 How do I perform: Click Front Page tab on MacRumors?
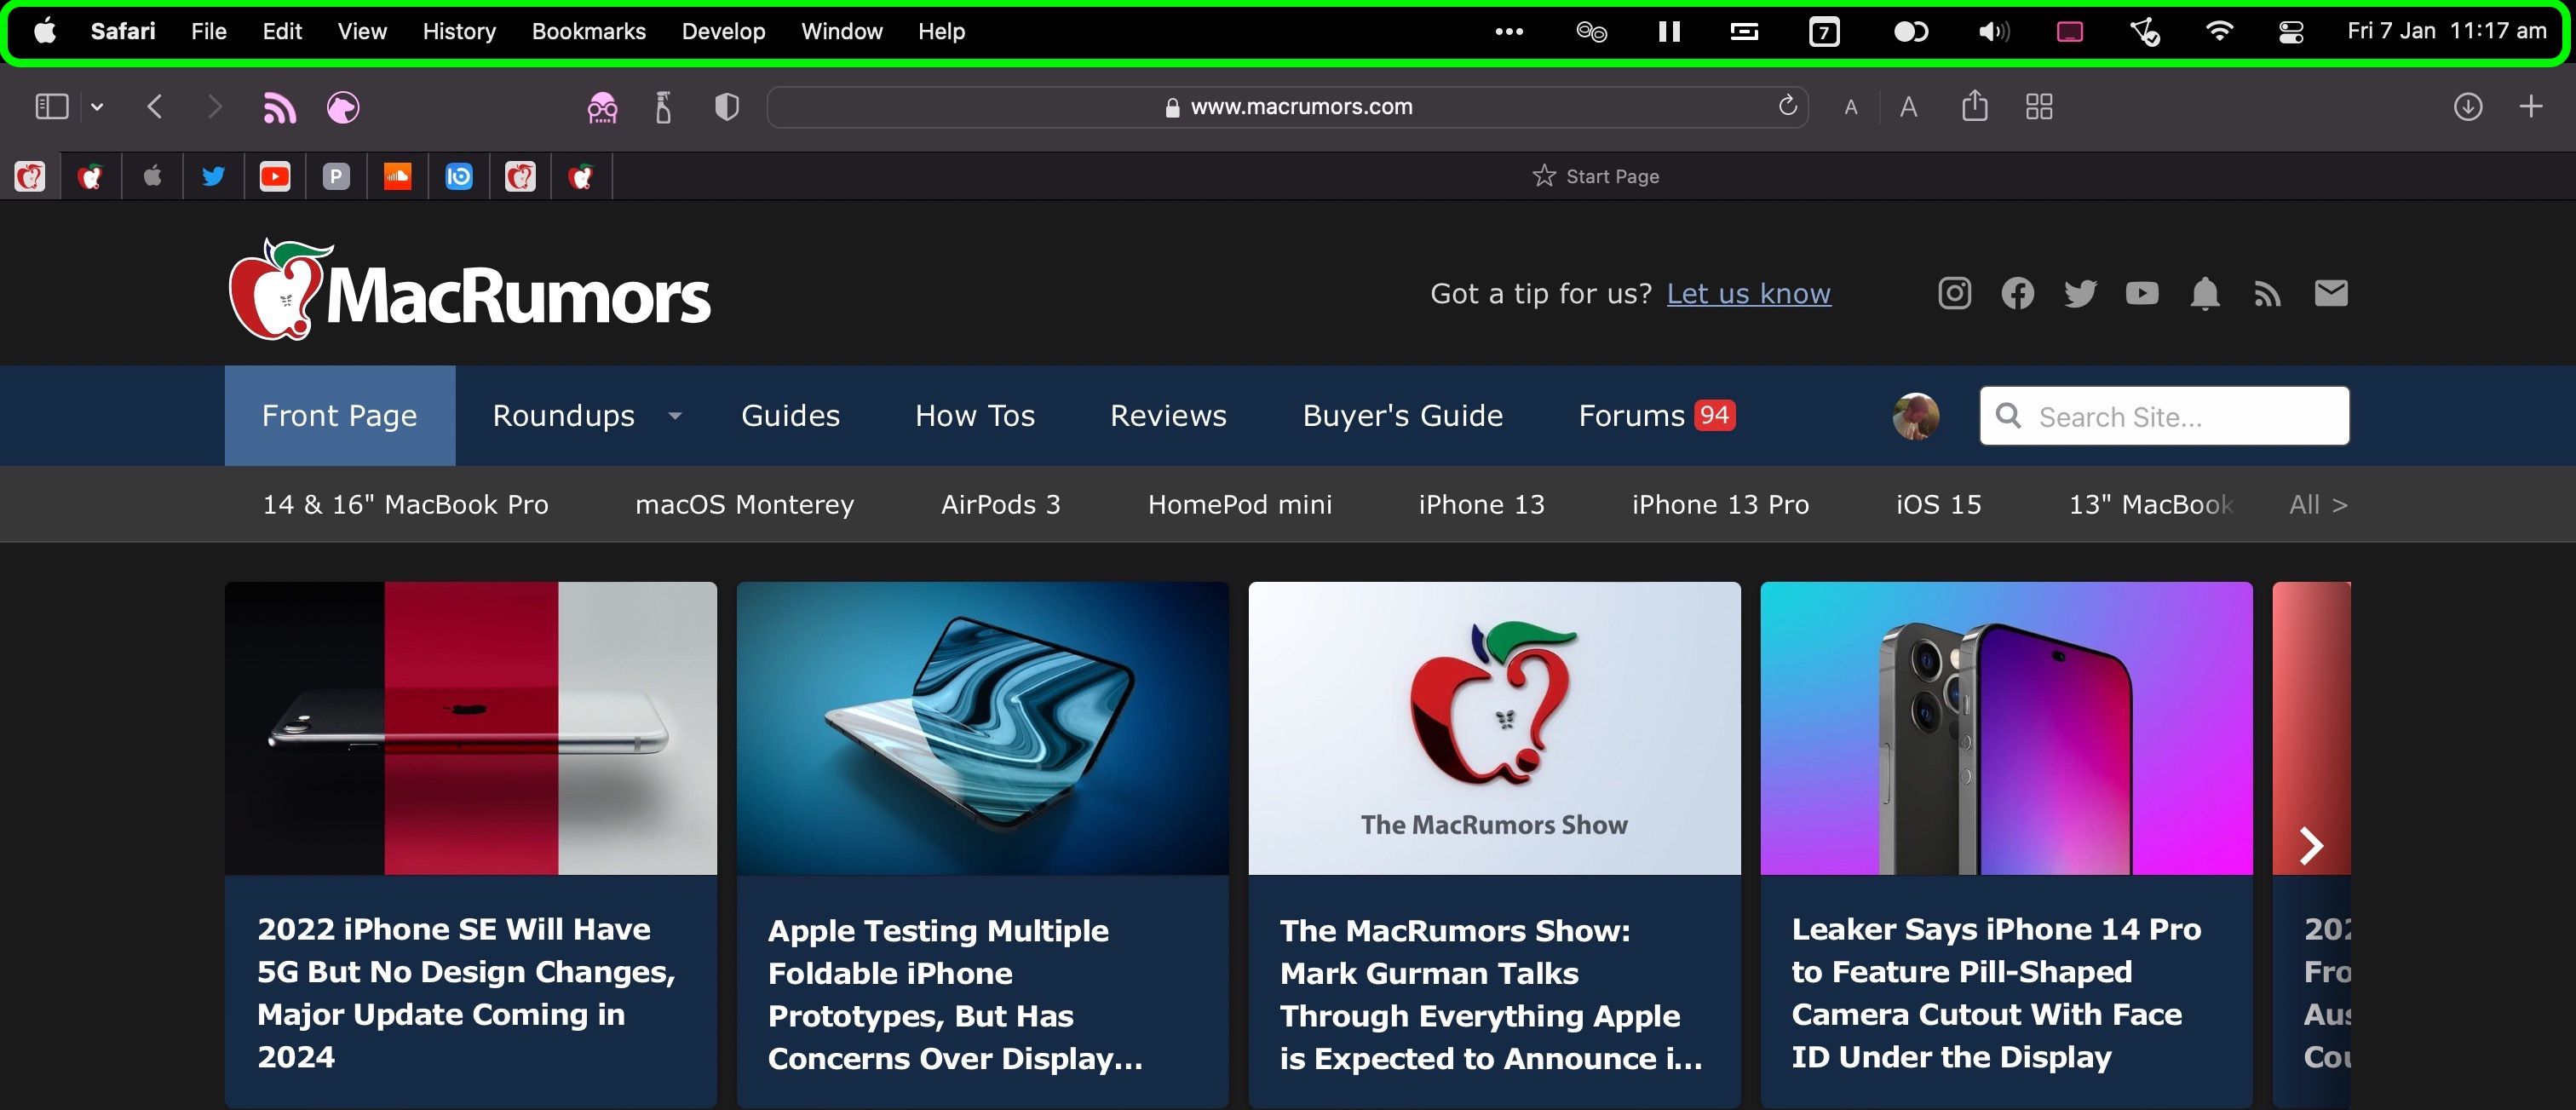pyautogui.click(x=340, y=416)
